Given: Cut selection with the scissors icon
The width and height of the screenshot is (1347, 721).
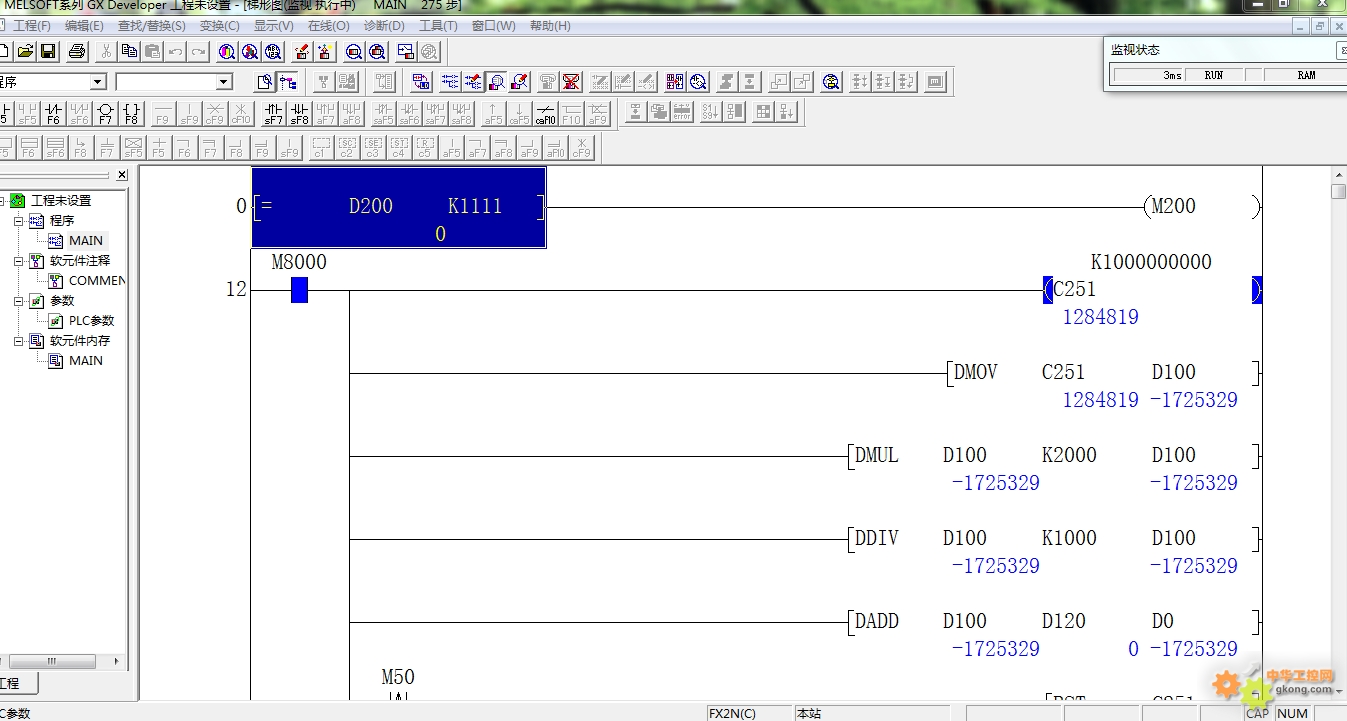Looking at the screenshot, I should (x=105, y=51).
